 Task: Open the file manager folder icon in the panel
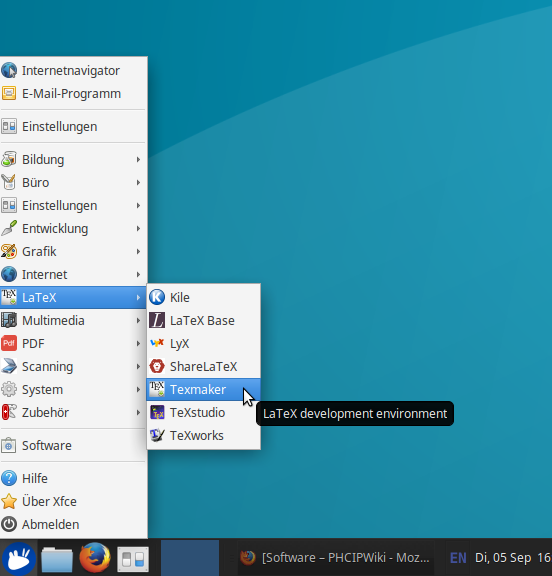point(57,558)
